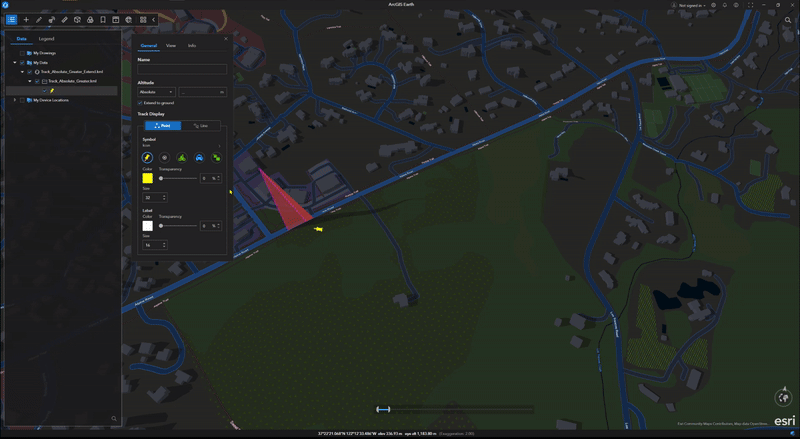Viewport: 800px width, 439px height.
Task: Open the notifications icon in title bar
Action: [724, 5]
